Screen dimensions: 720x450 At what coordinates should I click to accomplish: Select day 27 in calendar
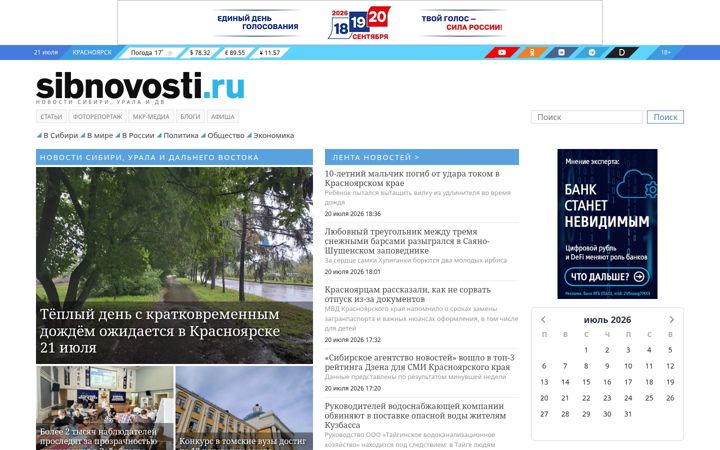click(x=544, y=414)
